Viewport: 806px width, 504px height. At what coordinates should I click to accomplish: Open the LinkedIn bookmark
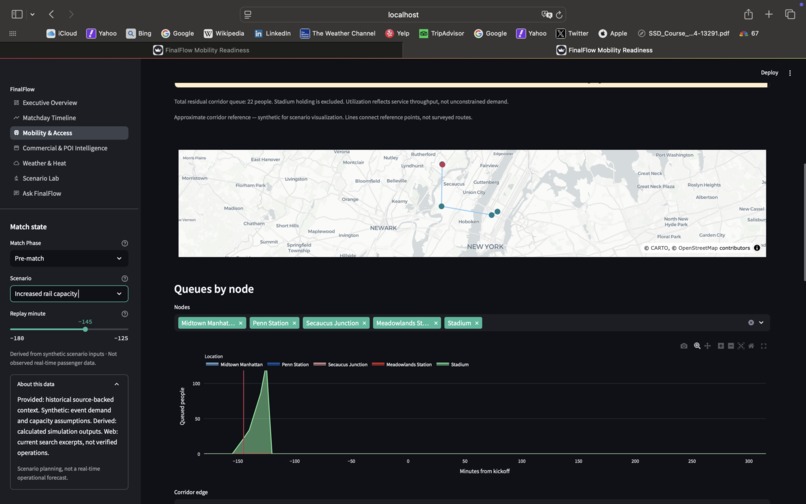pos(272,33)
